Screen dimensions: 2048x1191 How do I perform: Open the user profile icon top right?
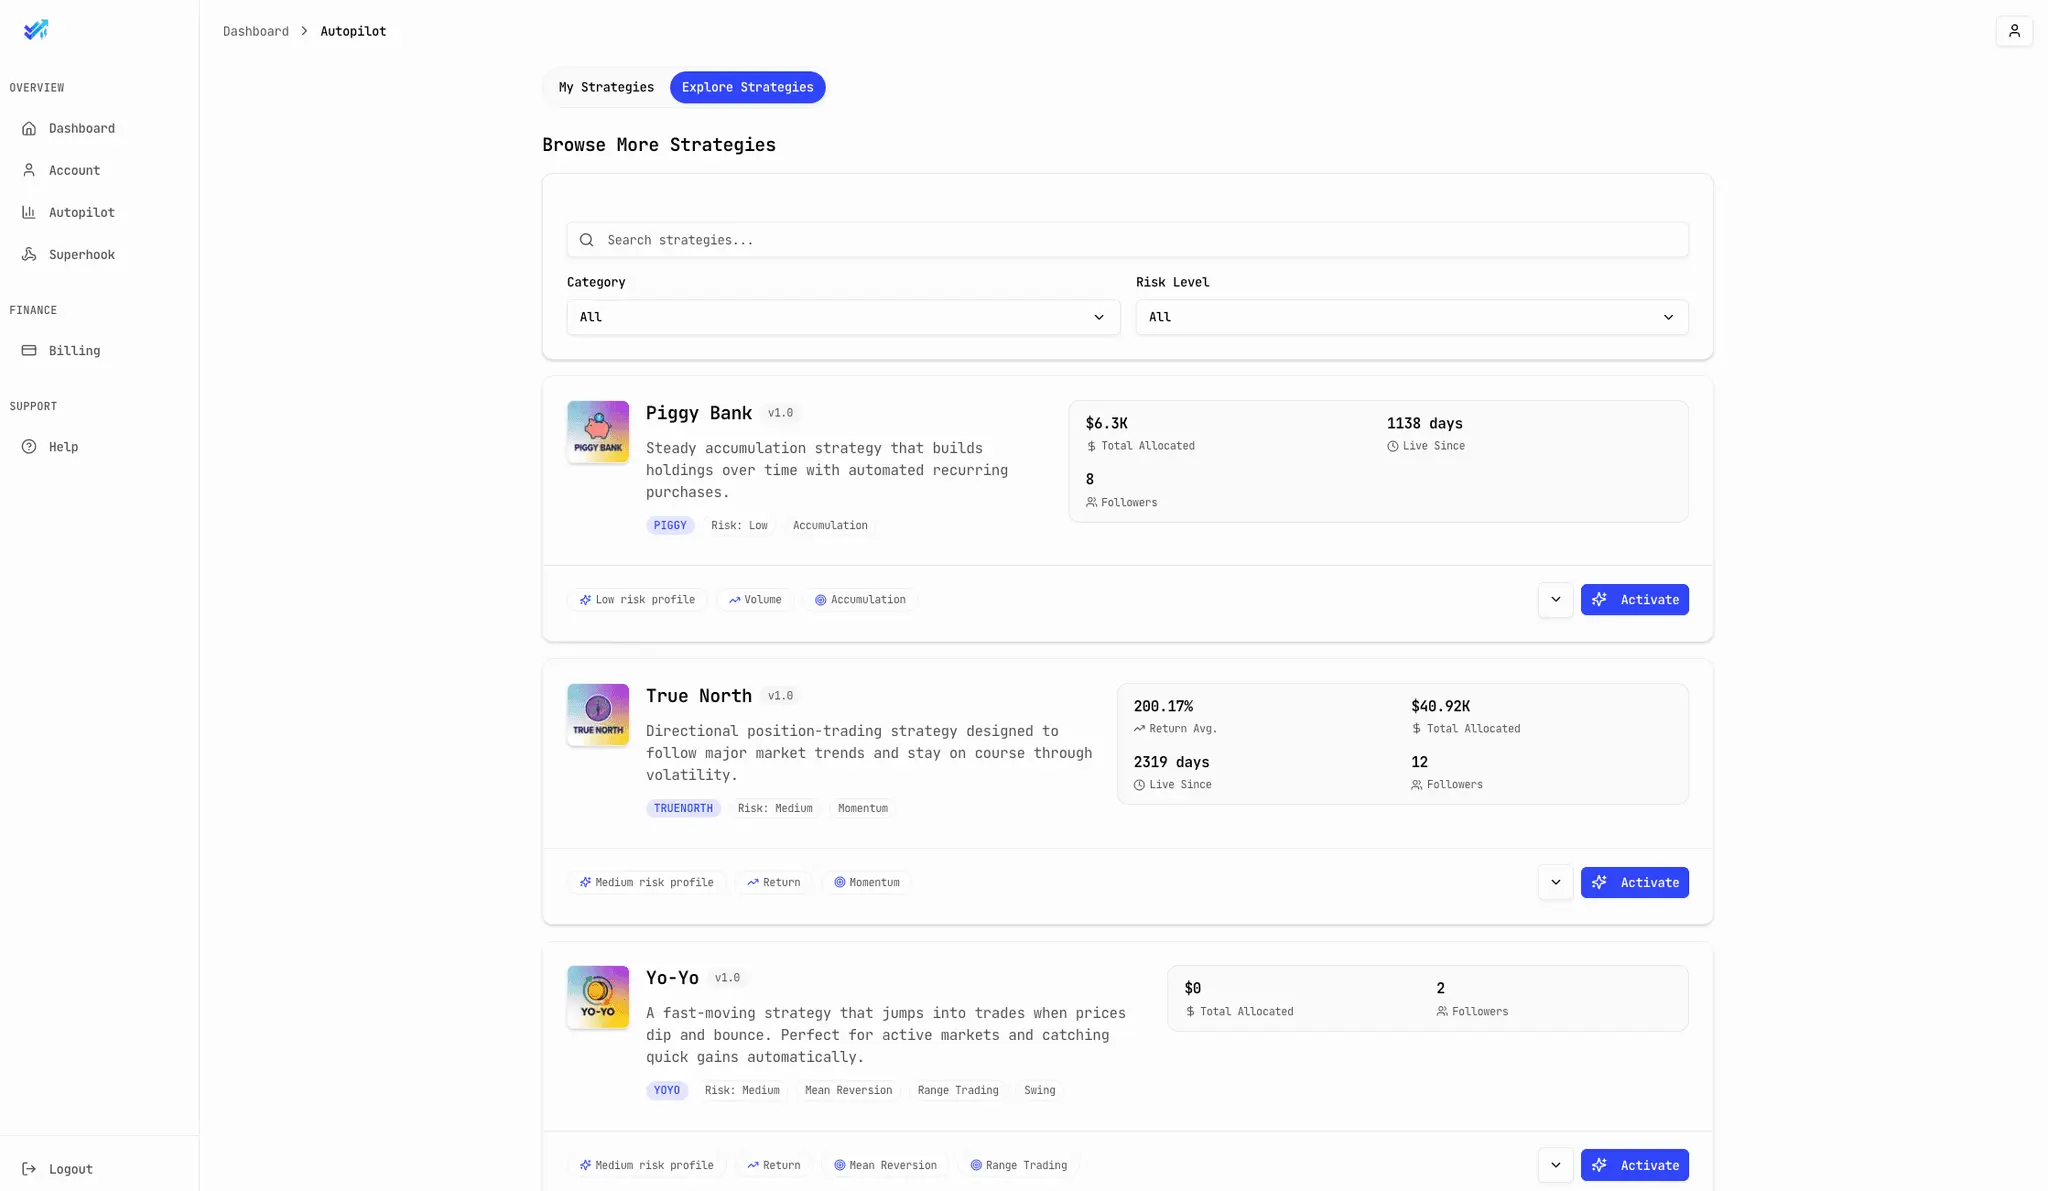coord(2014,31)
